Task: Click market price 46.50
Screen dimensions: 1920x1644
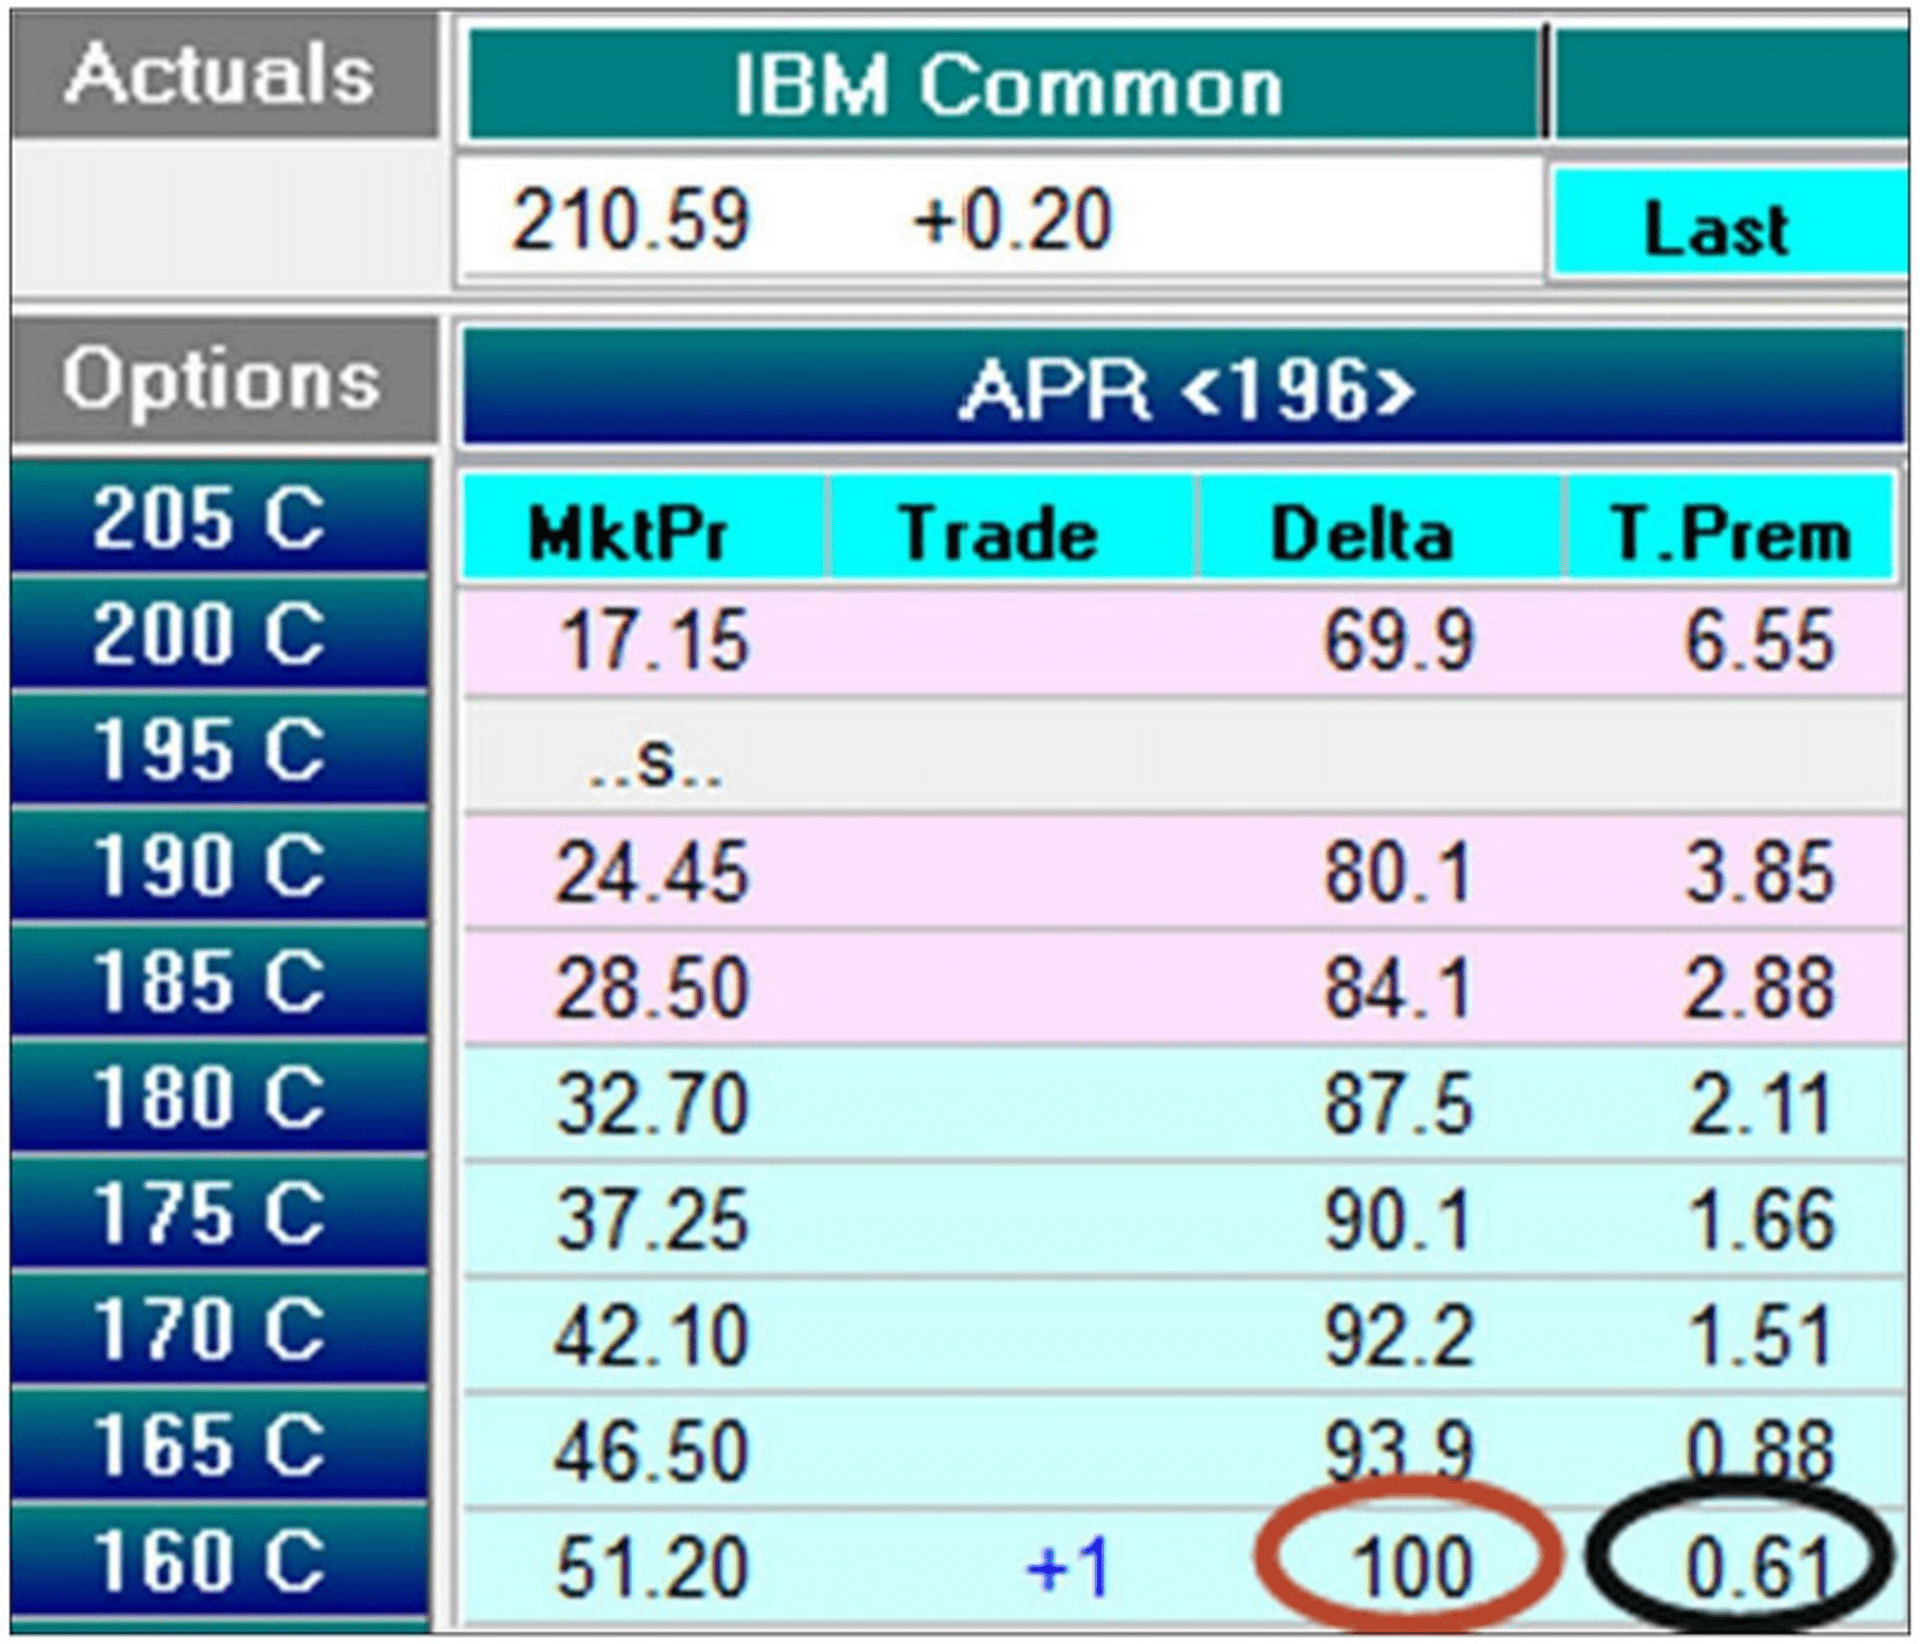Action: (x=652, y=1452)
